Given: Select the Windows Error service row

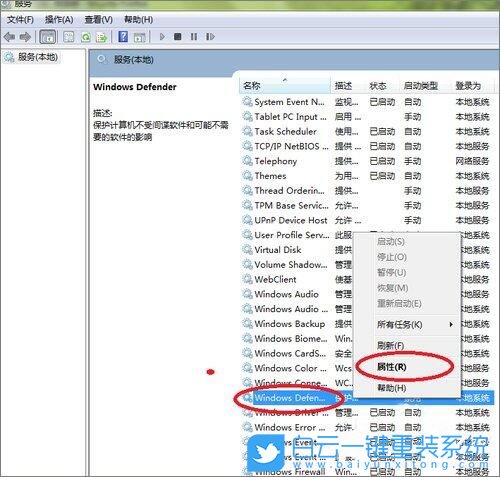Looking at the screenshot, I should (367, 427).
